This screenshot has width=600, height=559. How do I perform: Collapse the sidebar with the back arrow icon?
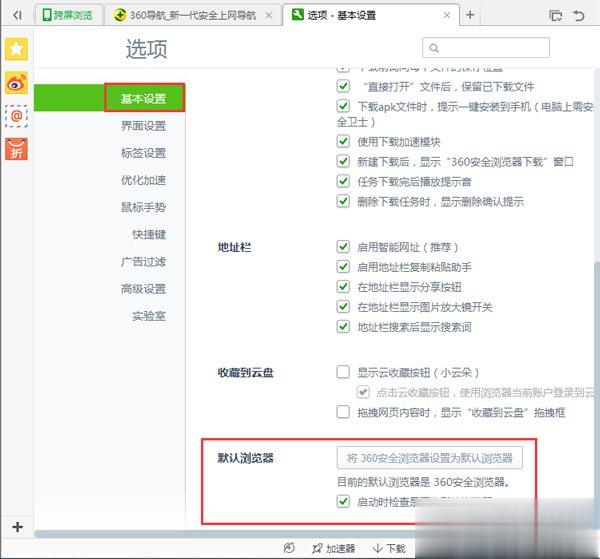[x=17, y=15]
